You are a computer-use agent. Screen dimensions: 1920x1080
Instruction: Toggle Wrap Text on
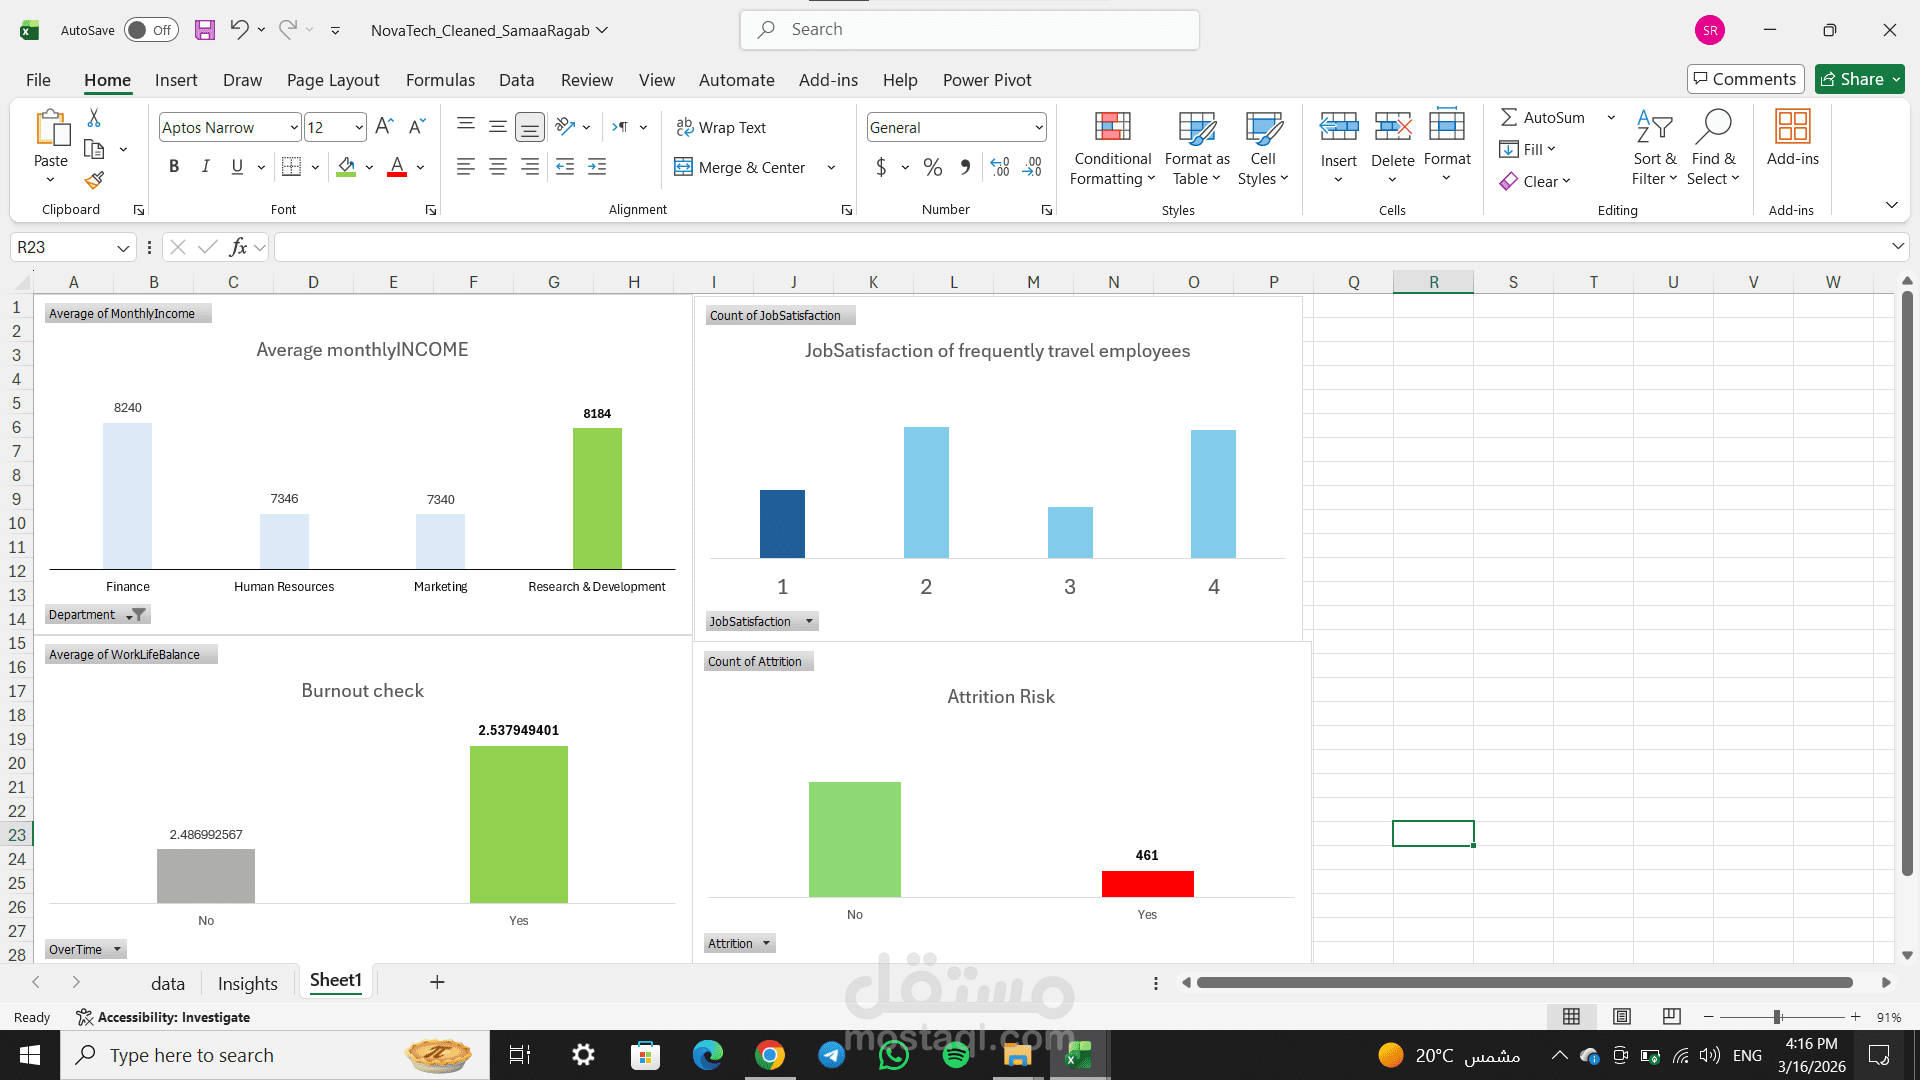[x=720, y=127]
